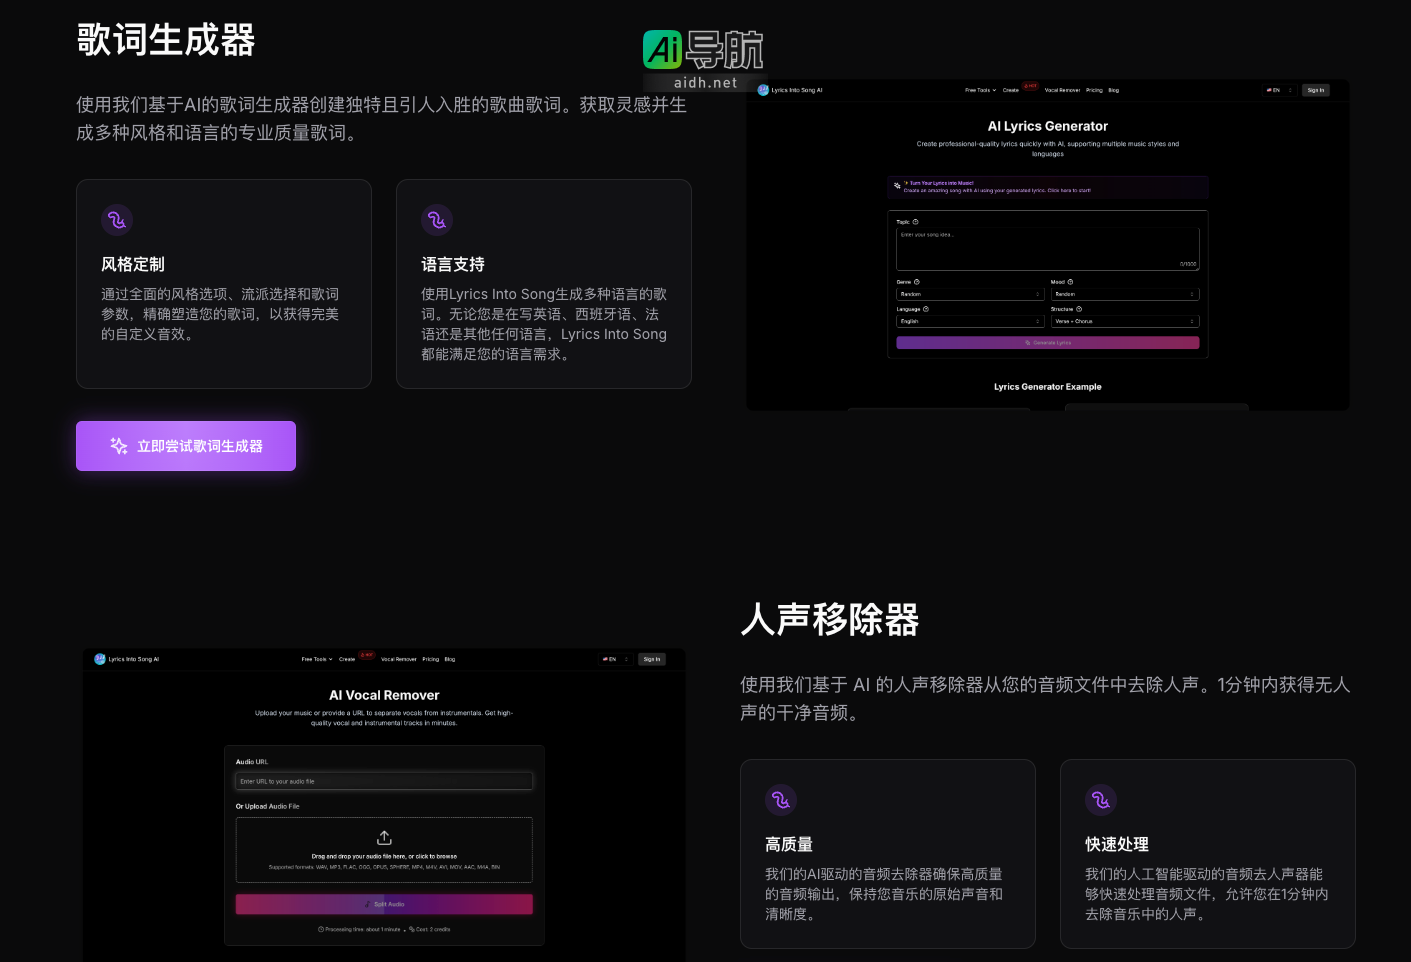Click the upload arrow icon in drop area

coord(384,837)
